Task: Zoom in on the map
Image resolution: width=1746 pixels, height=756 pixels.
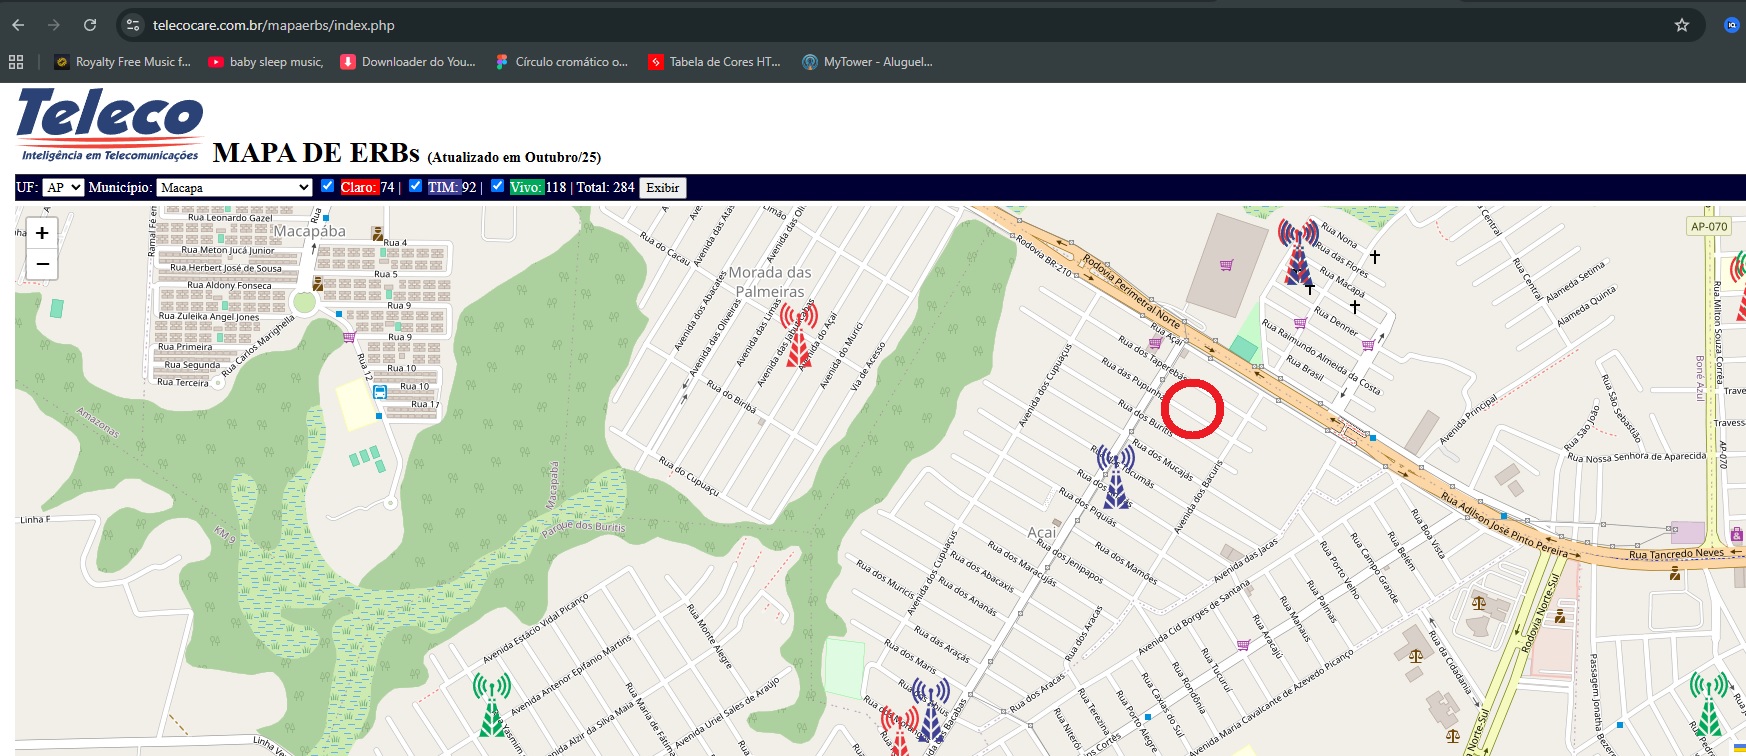Action: (42, 233)
